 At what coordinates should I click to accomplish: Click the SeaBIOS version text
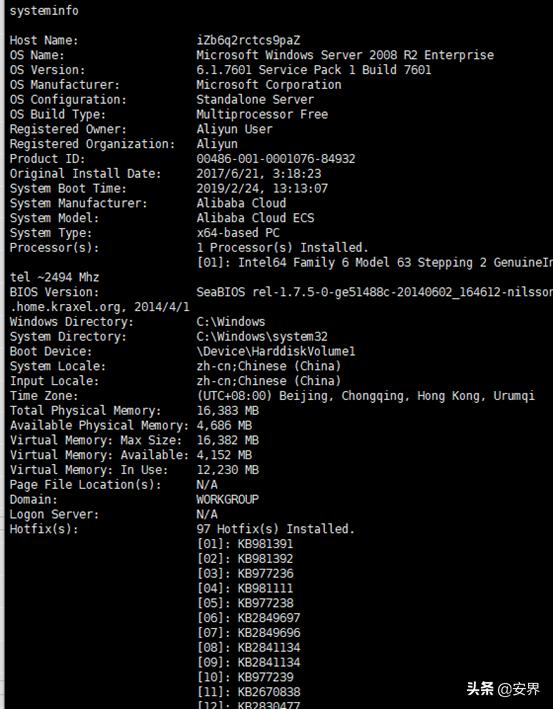[x=374, y=292]
